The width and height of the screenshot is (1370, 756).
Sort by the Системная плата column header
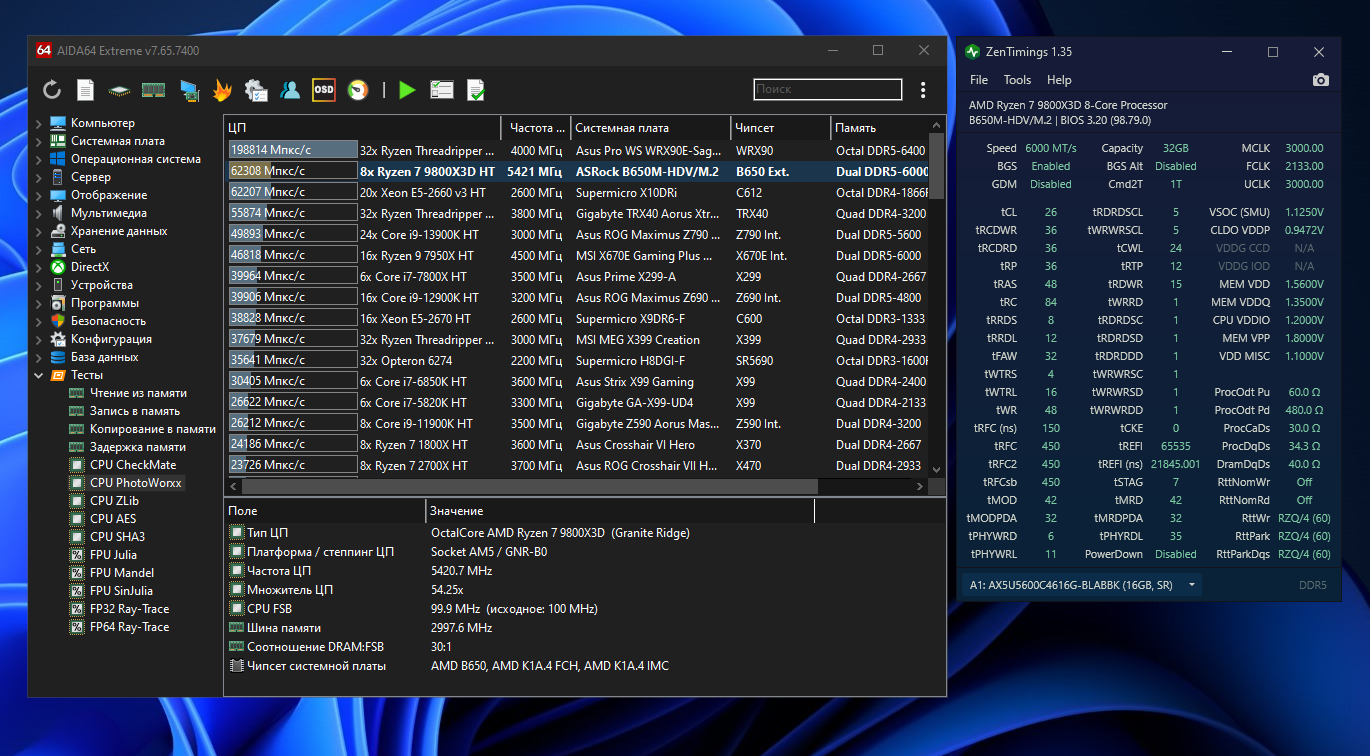coord(650,128)
